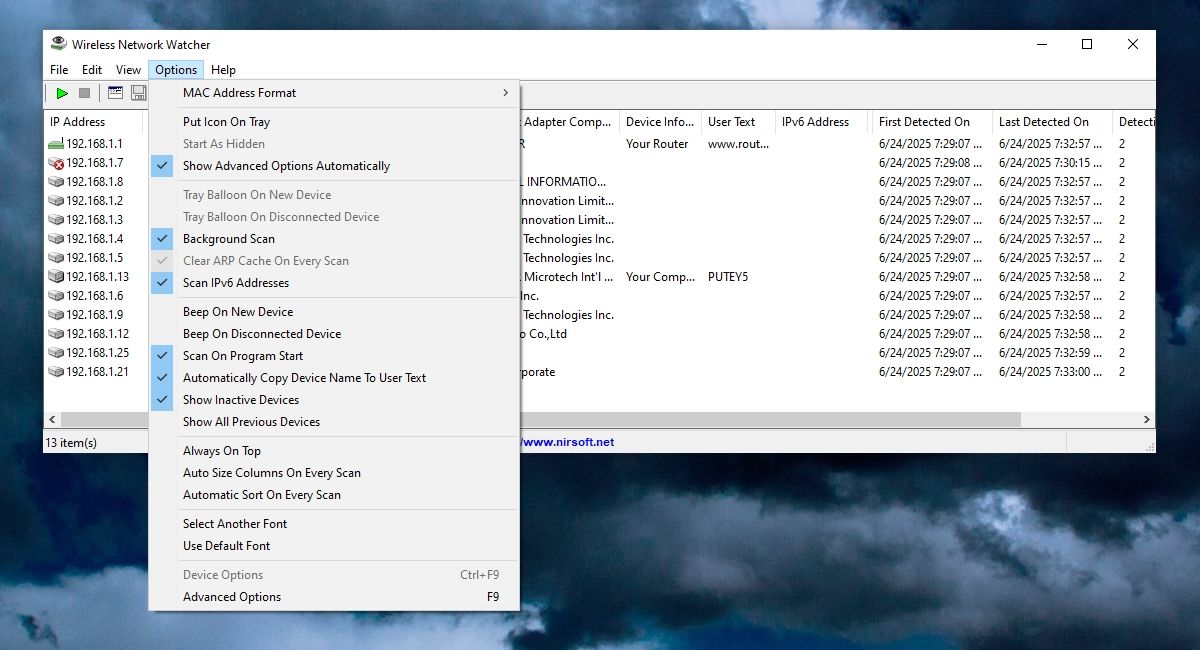Click the device icon for 192.168.1.2

tap(56, 201)
